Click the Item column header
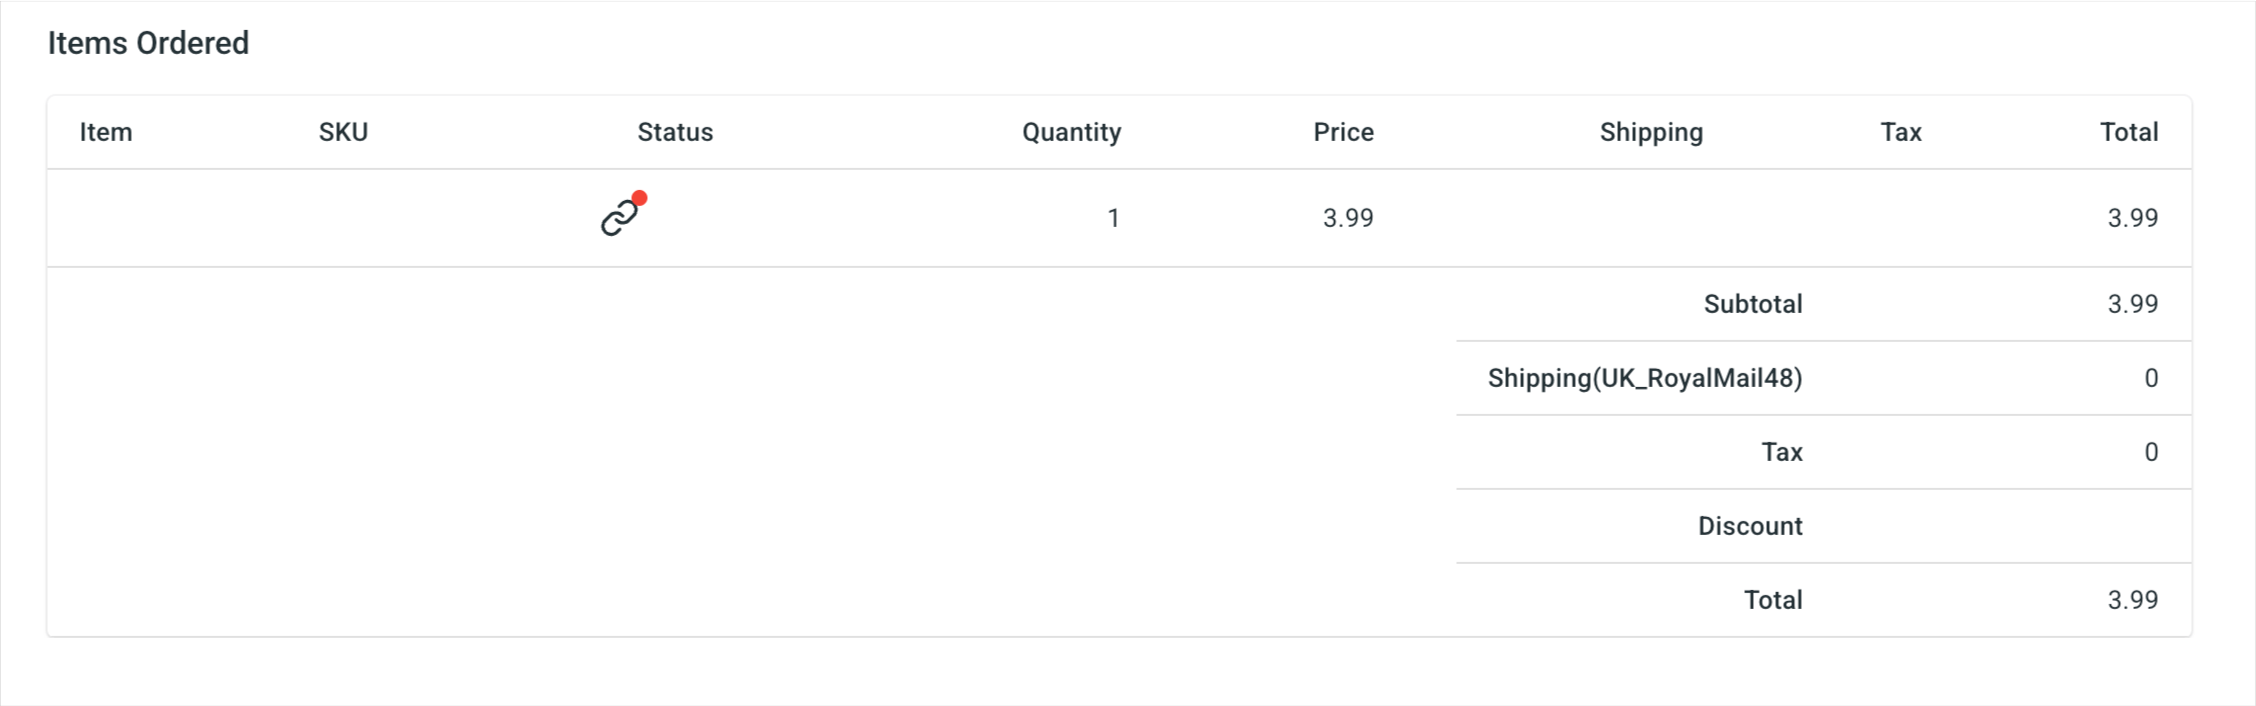This screenshot has height=706, width=2256. [x=106, y=131]
